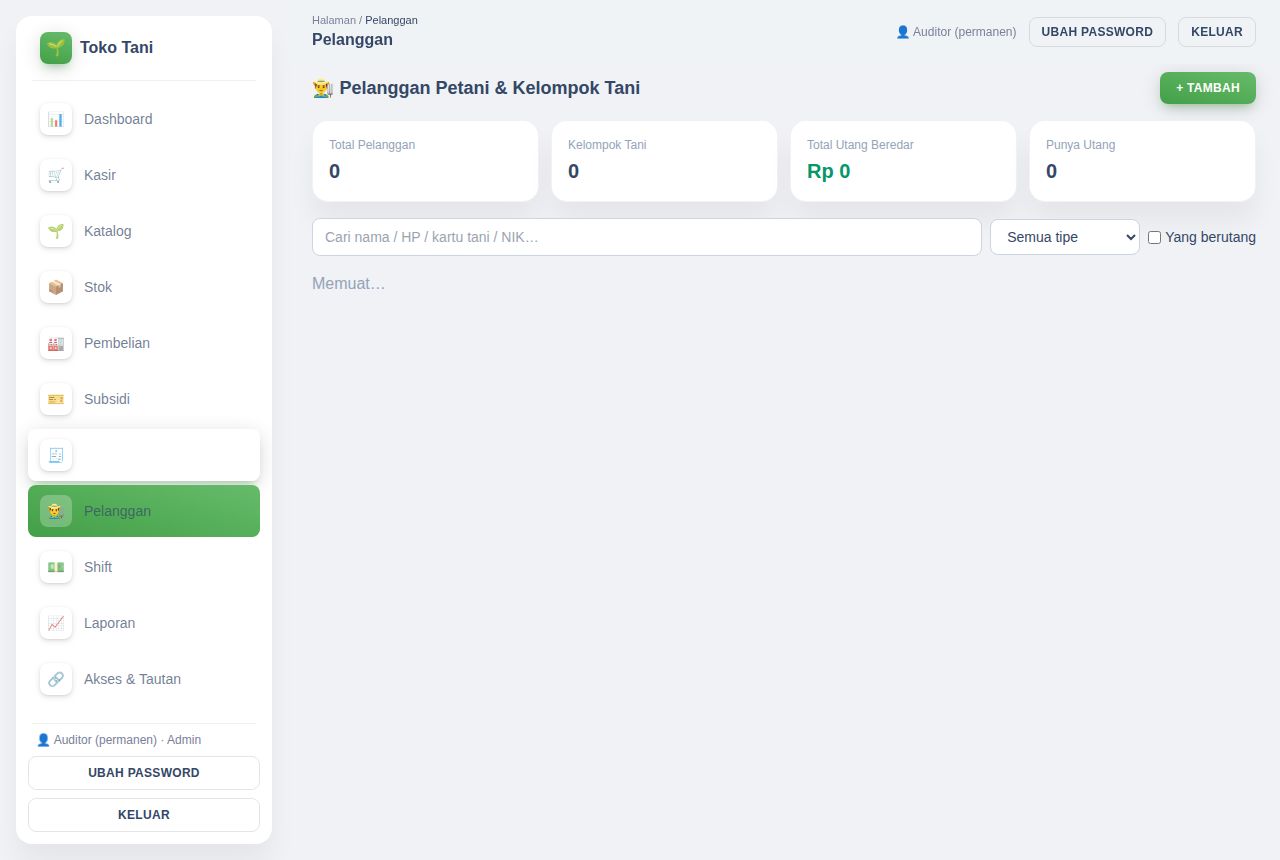Click the unlabeled receipt icon in sidebar
This screenshot has width=1280, height=860.
(56, 455)
